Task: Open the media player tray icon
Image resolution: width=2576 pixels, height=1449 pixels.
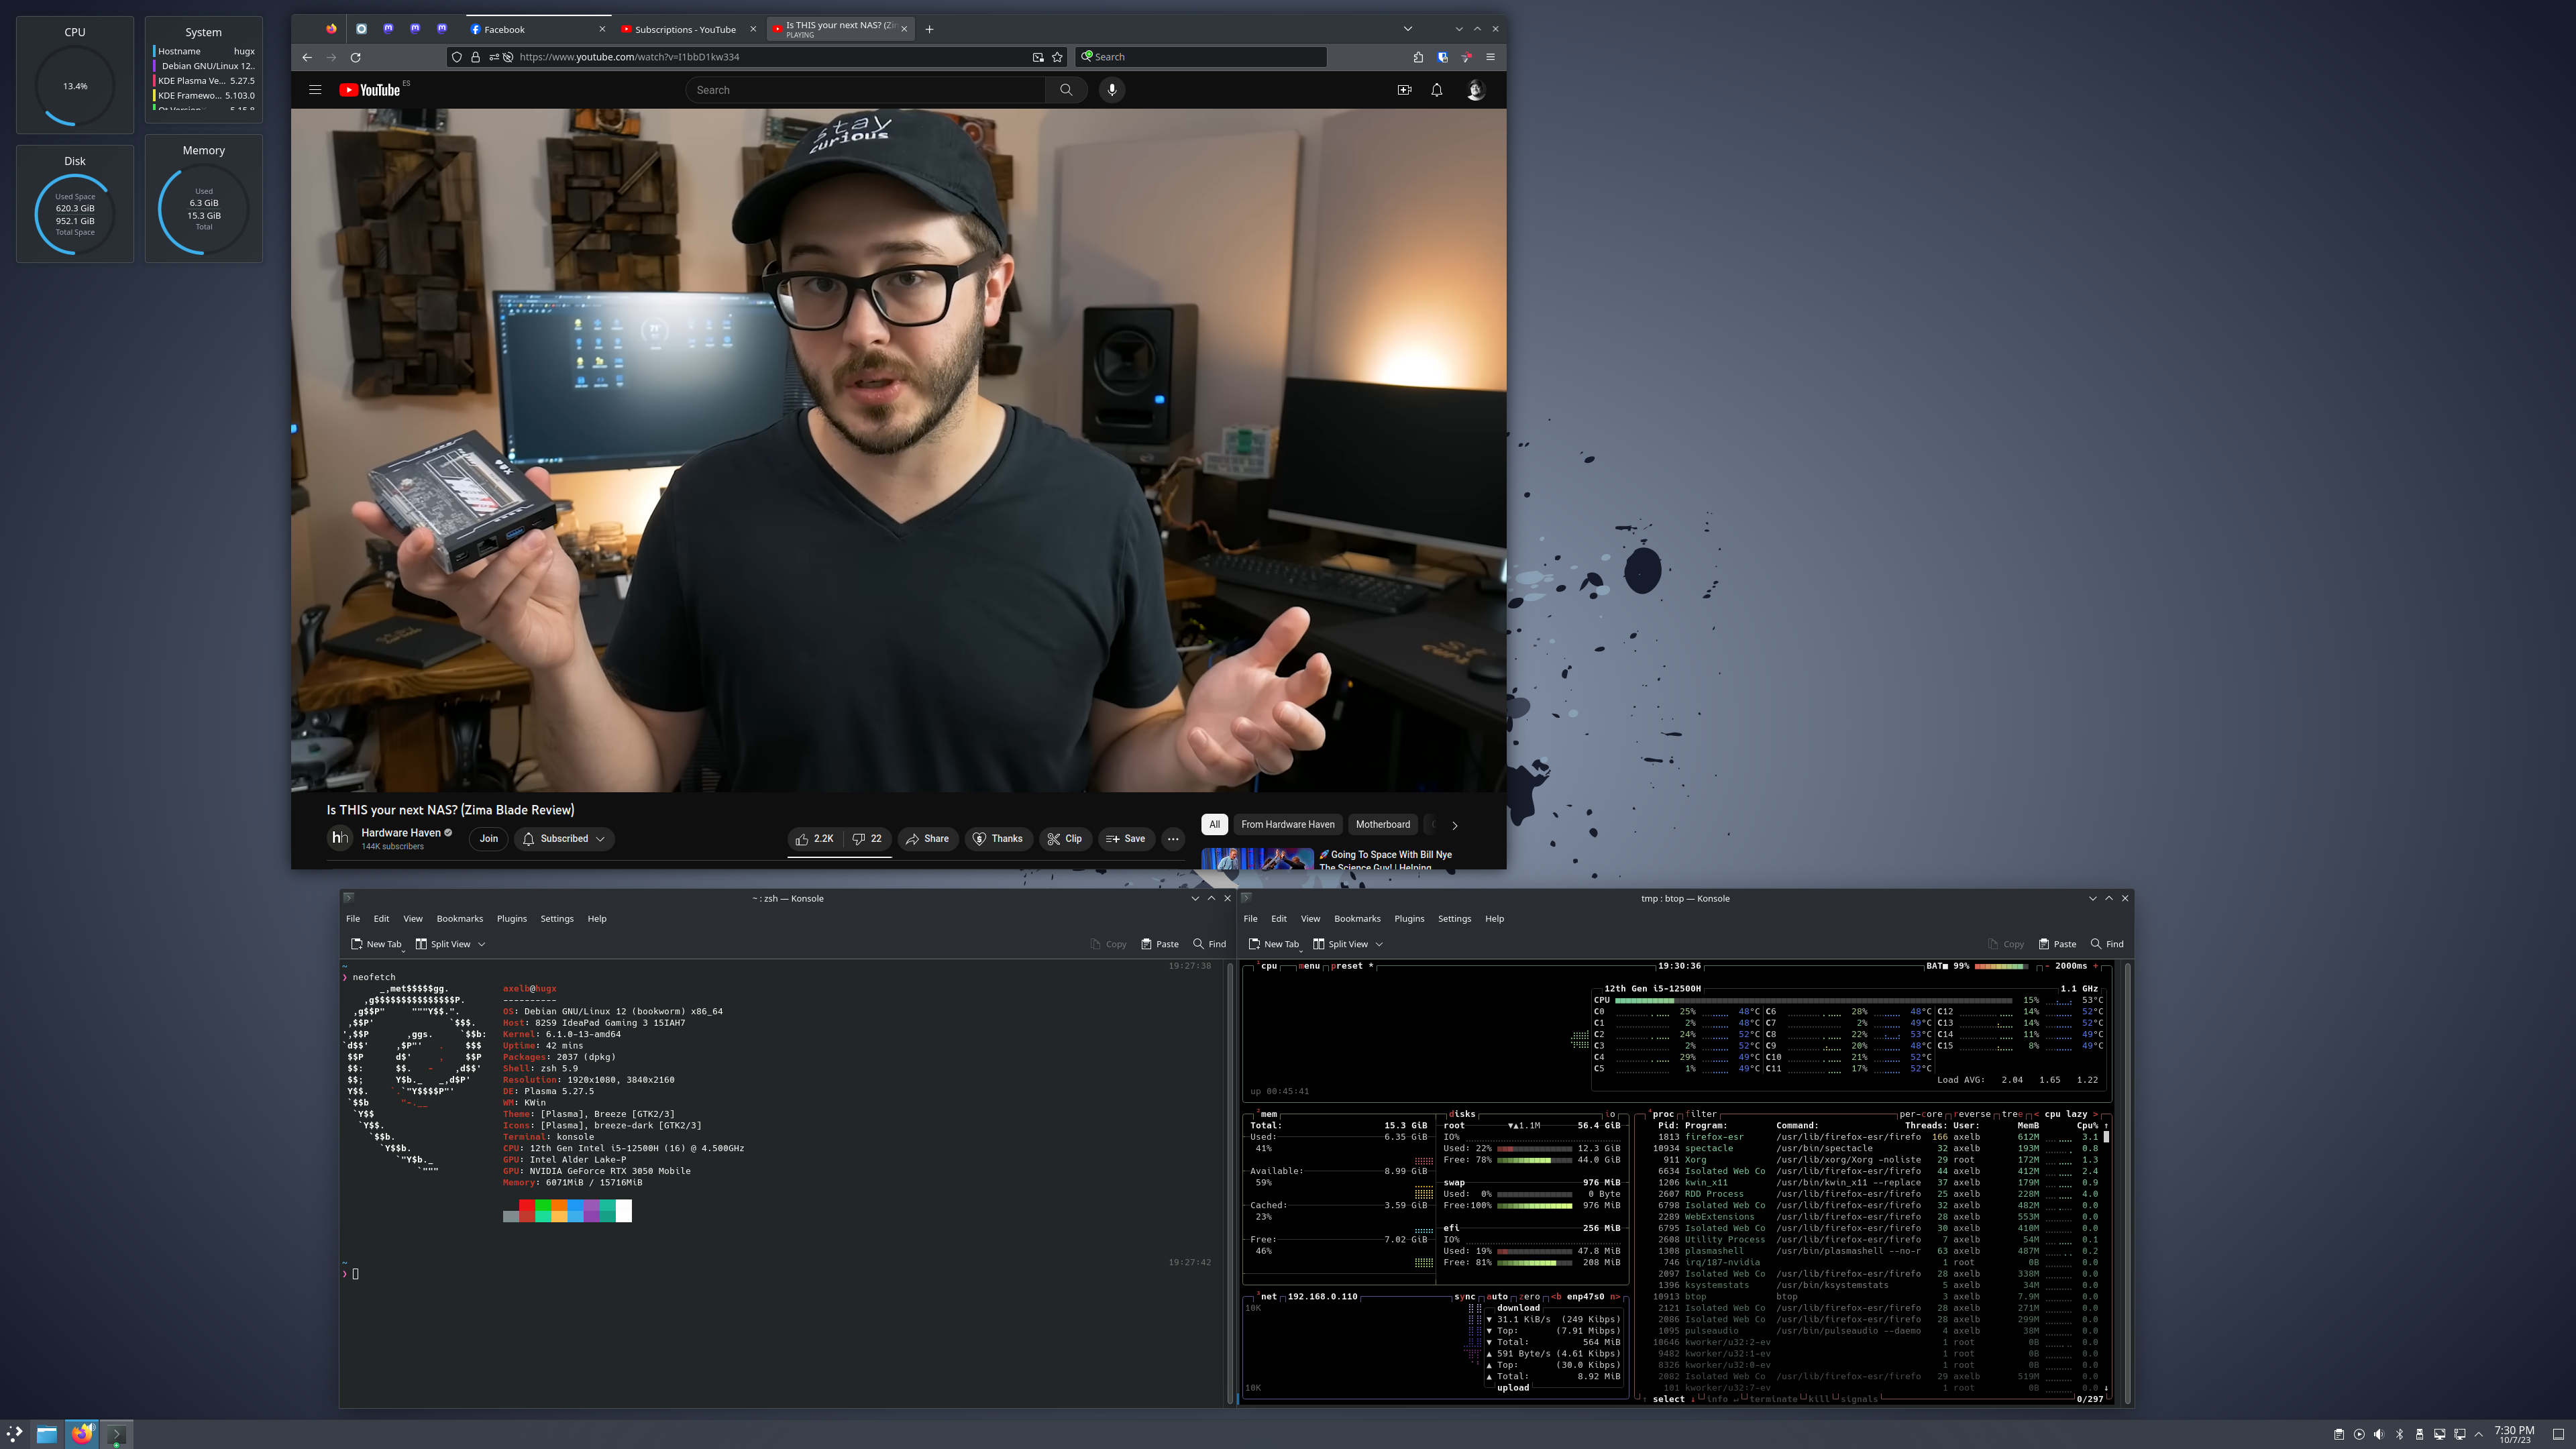Action: coord(2359,1434)
